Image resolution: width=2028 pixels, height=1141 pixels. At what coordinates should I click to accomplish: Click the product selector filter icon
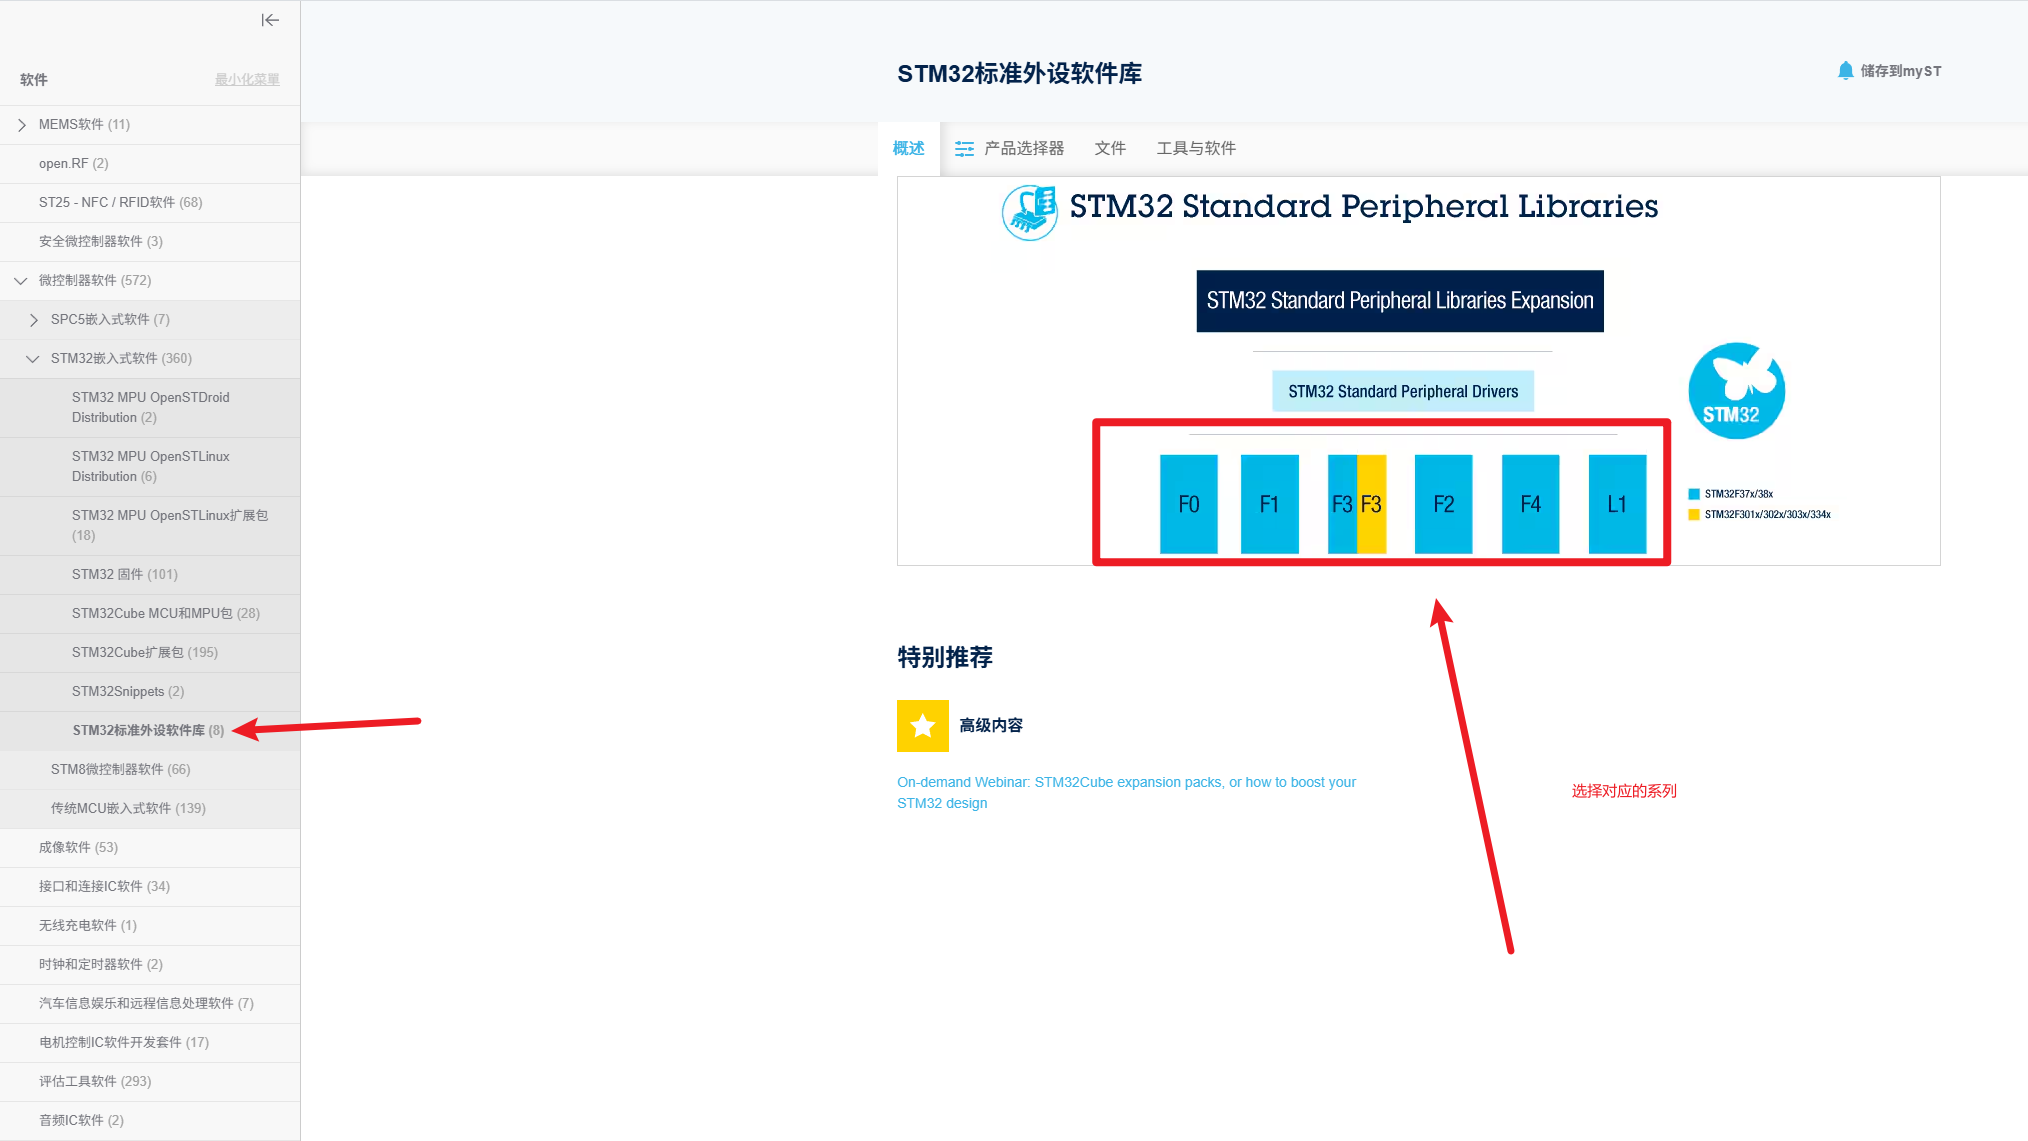click(964, 149)
